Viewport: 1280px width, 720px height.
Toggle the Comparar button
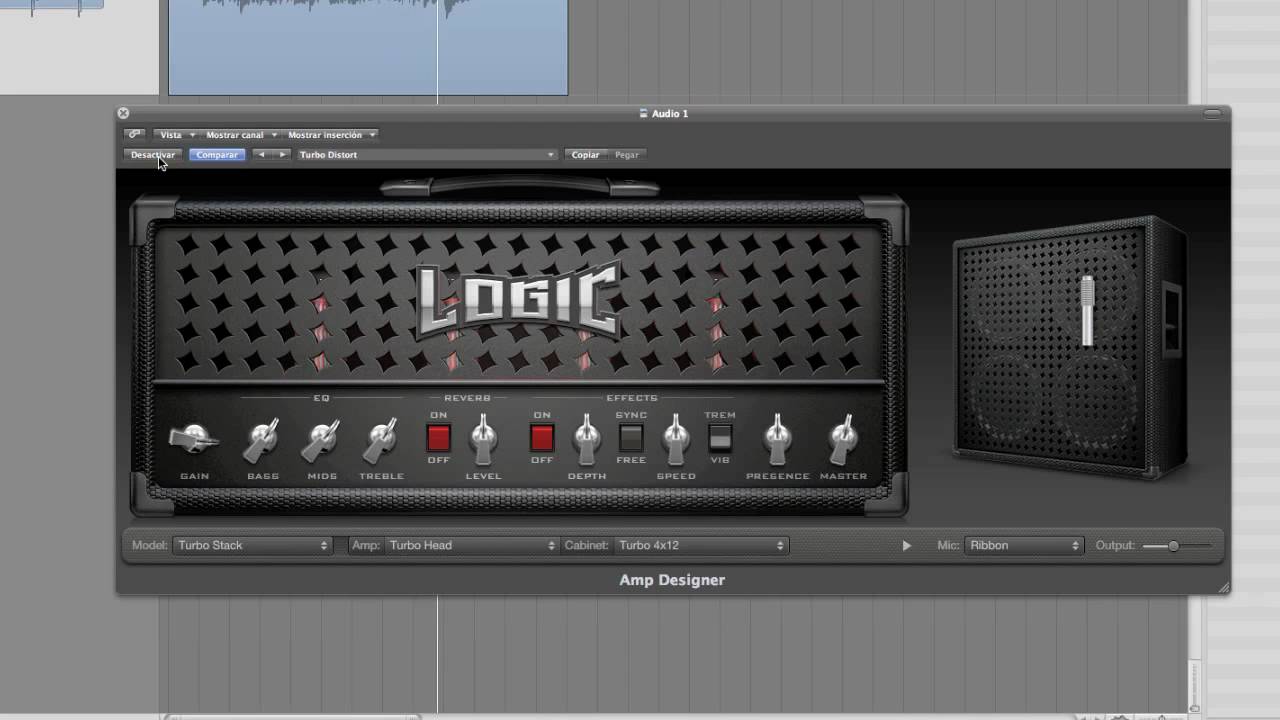(x=217, y=155)
